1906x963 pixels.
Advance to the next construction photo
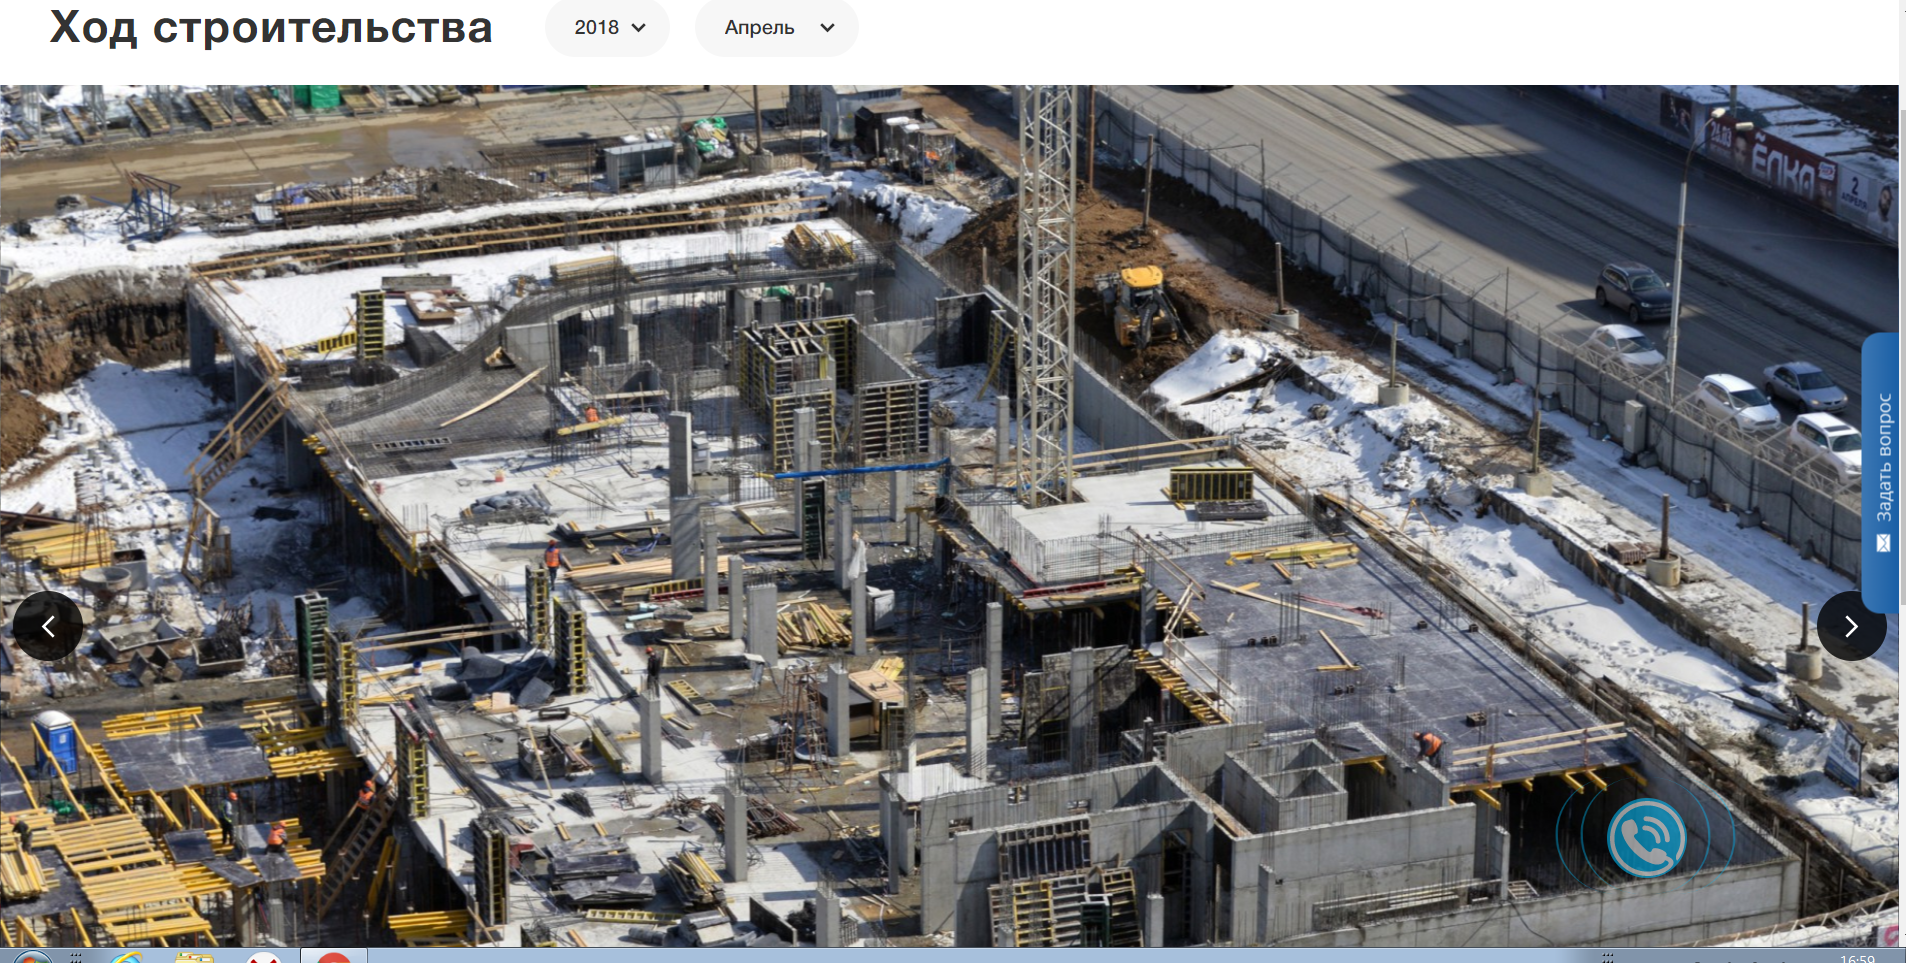coord(1851,626)
